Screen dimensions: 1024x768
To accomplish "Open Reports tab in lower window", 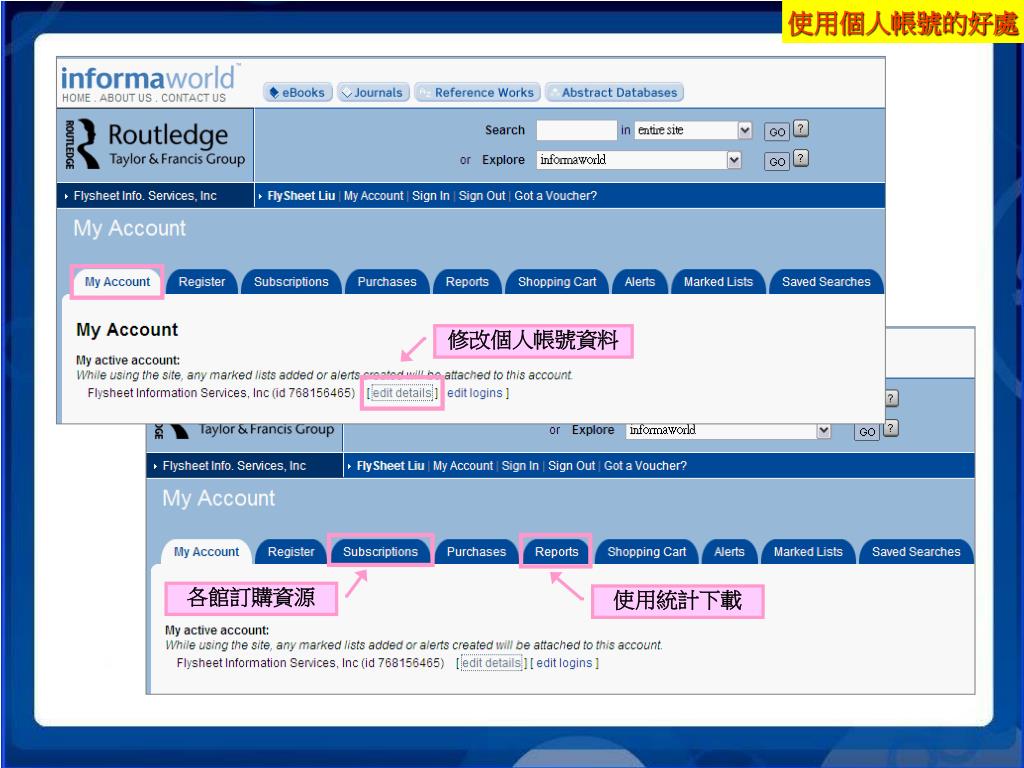I will 556,552.
